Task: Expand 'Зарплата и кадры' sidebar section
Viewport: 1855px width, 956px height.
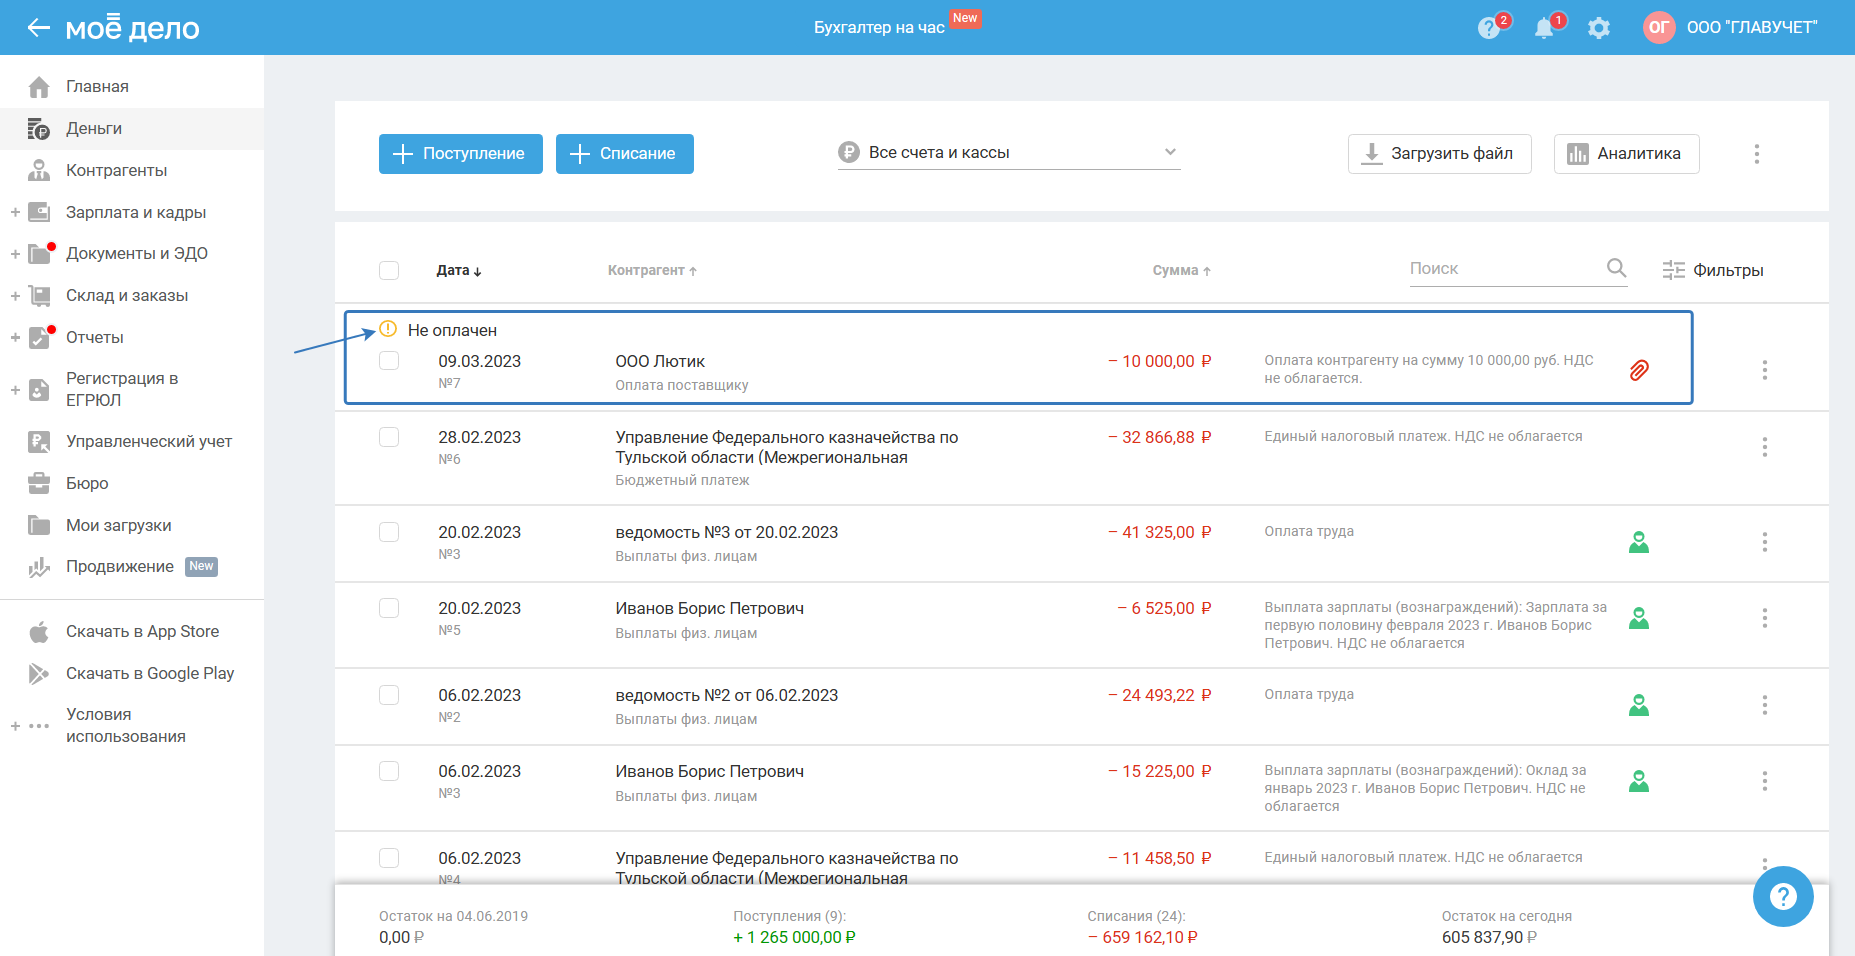Action: coord(15,212)
